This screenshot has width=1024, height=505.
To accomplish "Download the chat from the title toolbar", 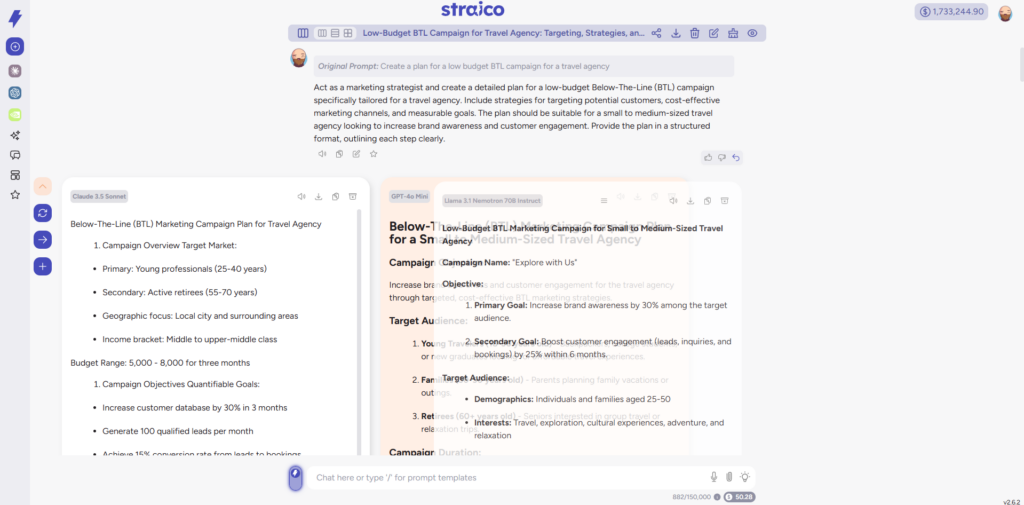I will pyautogui.click(x=676, y=33).
